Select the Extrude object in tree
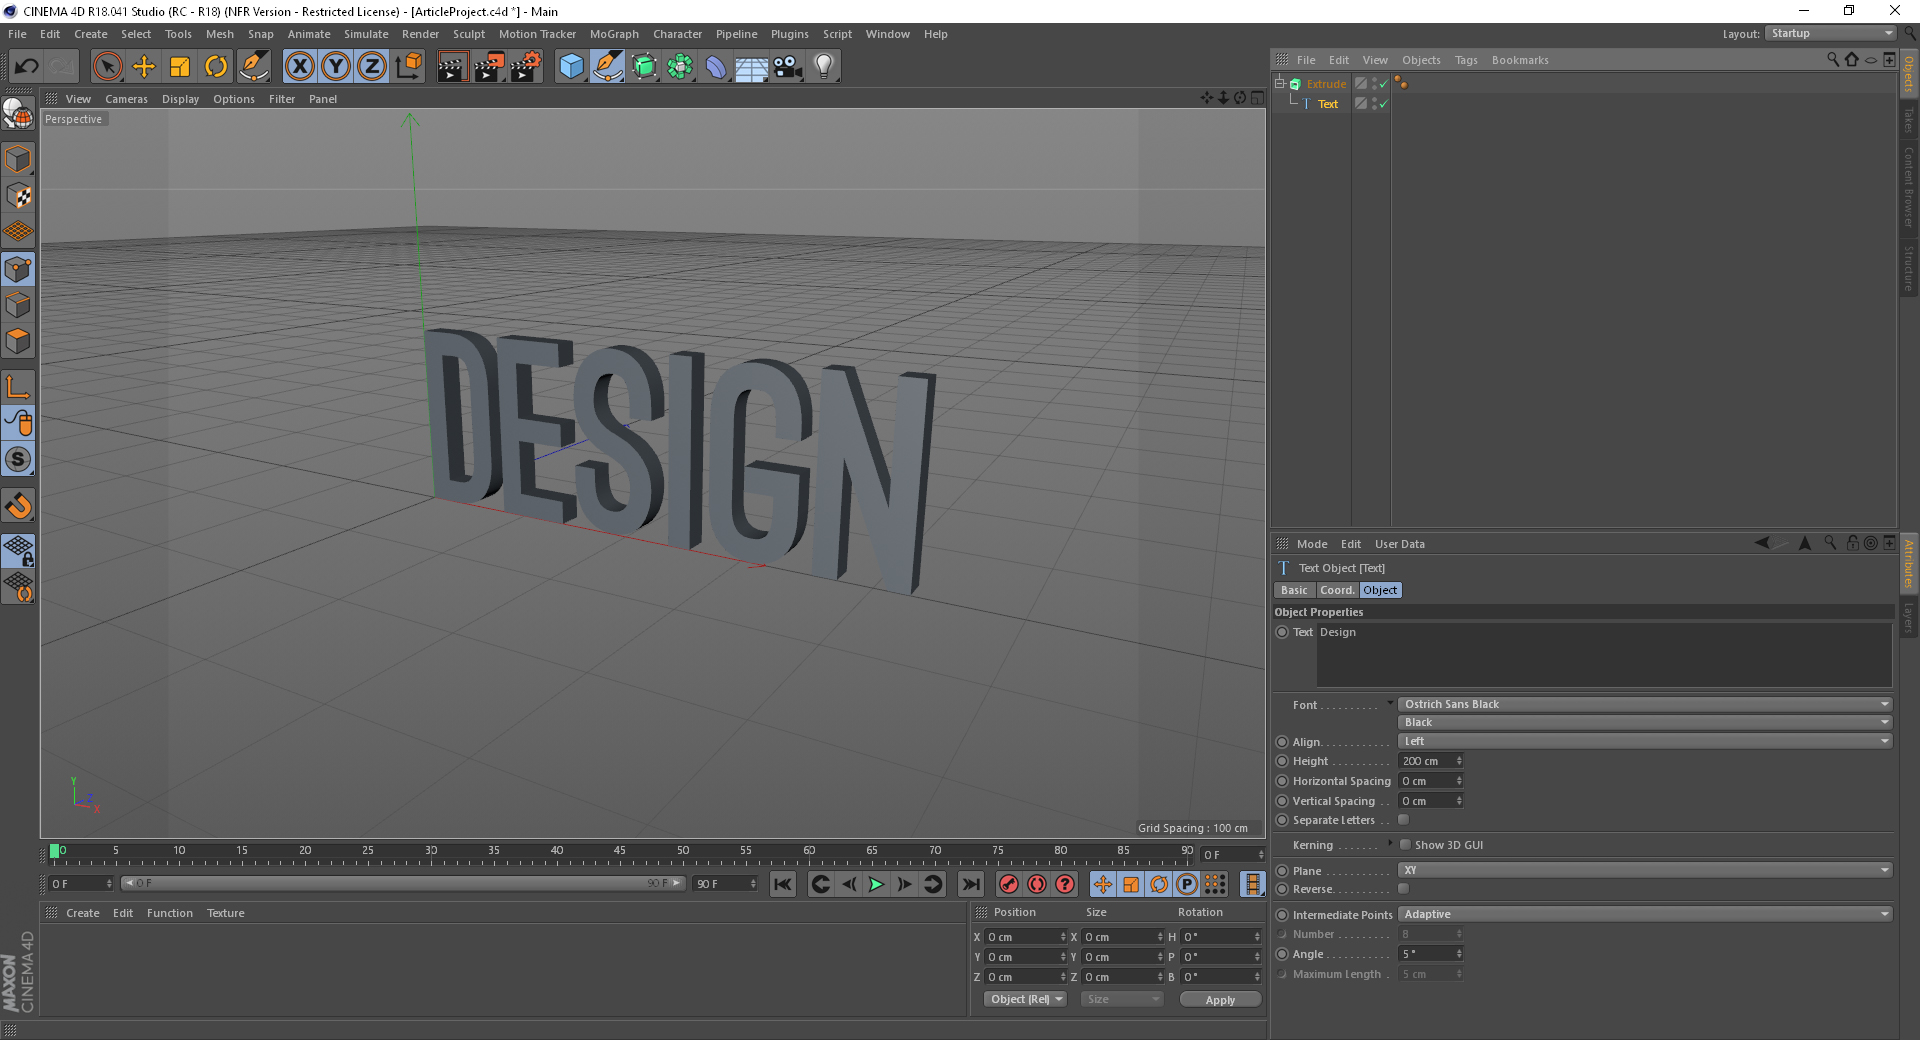The height and width of the screenshot is (1040, 1920). click(1326, 84)
